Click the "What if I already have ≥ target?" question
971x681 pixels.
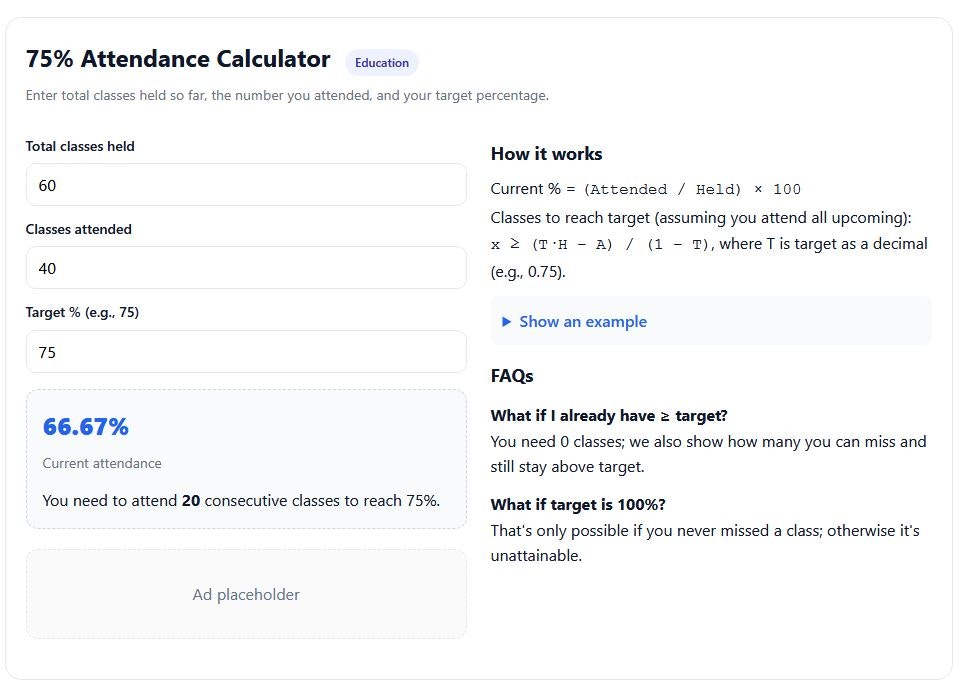click(x=613, y=415)
